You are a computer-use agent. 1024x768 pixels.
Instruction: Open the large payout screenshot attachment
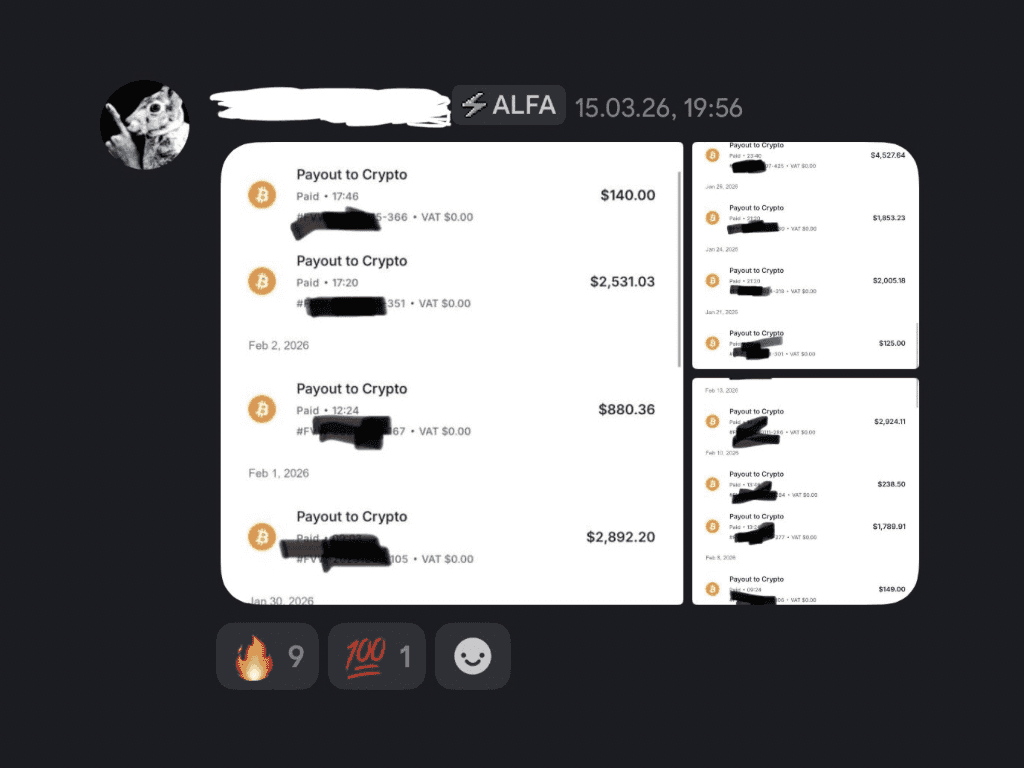click(452, 373)
